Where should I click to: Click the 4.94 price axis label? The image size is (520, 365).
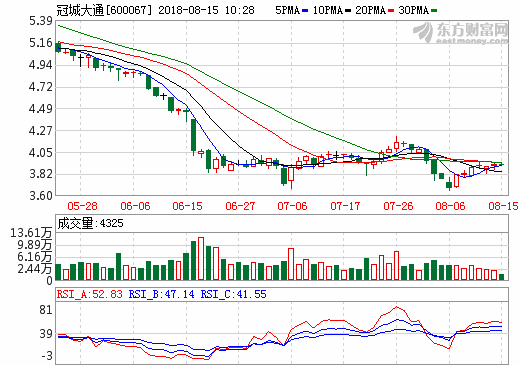[41, 65]
